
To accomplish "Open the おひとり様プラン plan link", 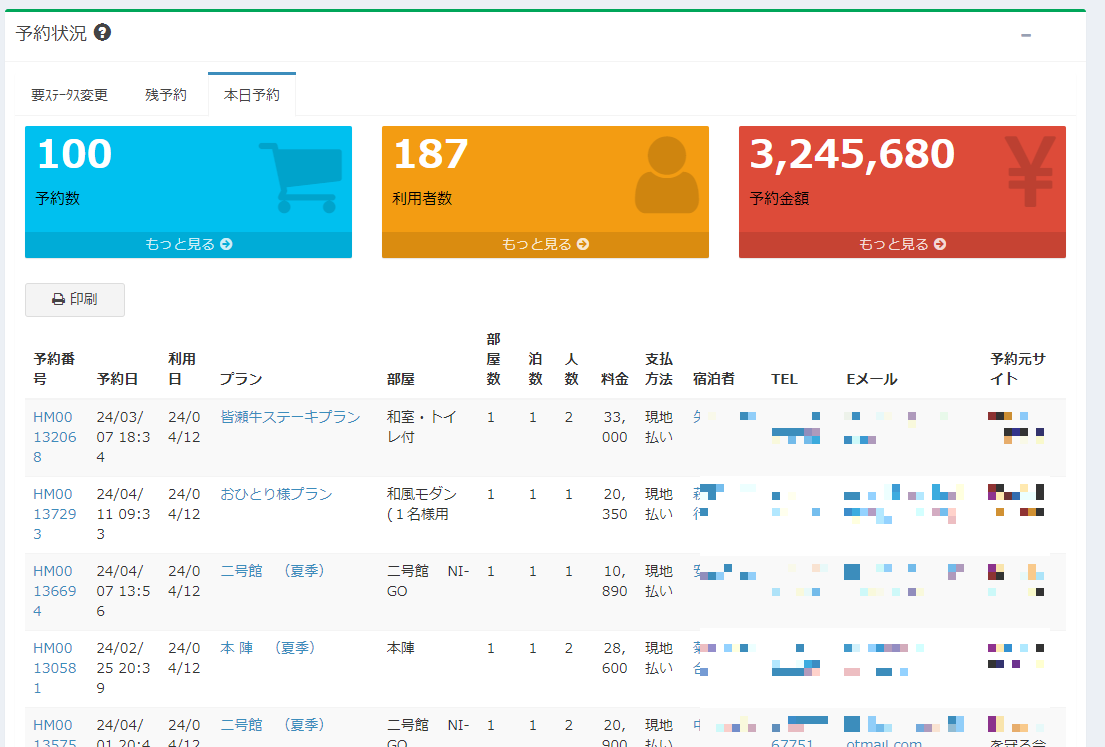I will 276,493.
